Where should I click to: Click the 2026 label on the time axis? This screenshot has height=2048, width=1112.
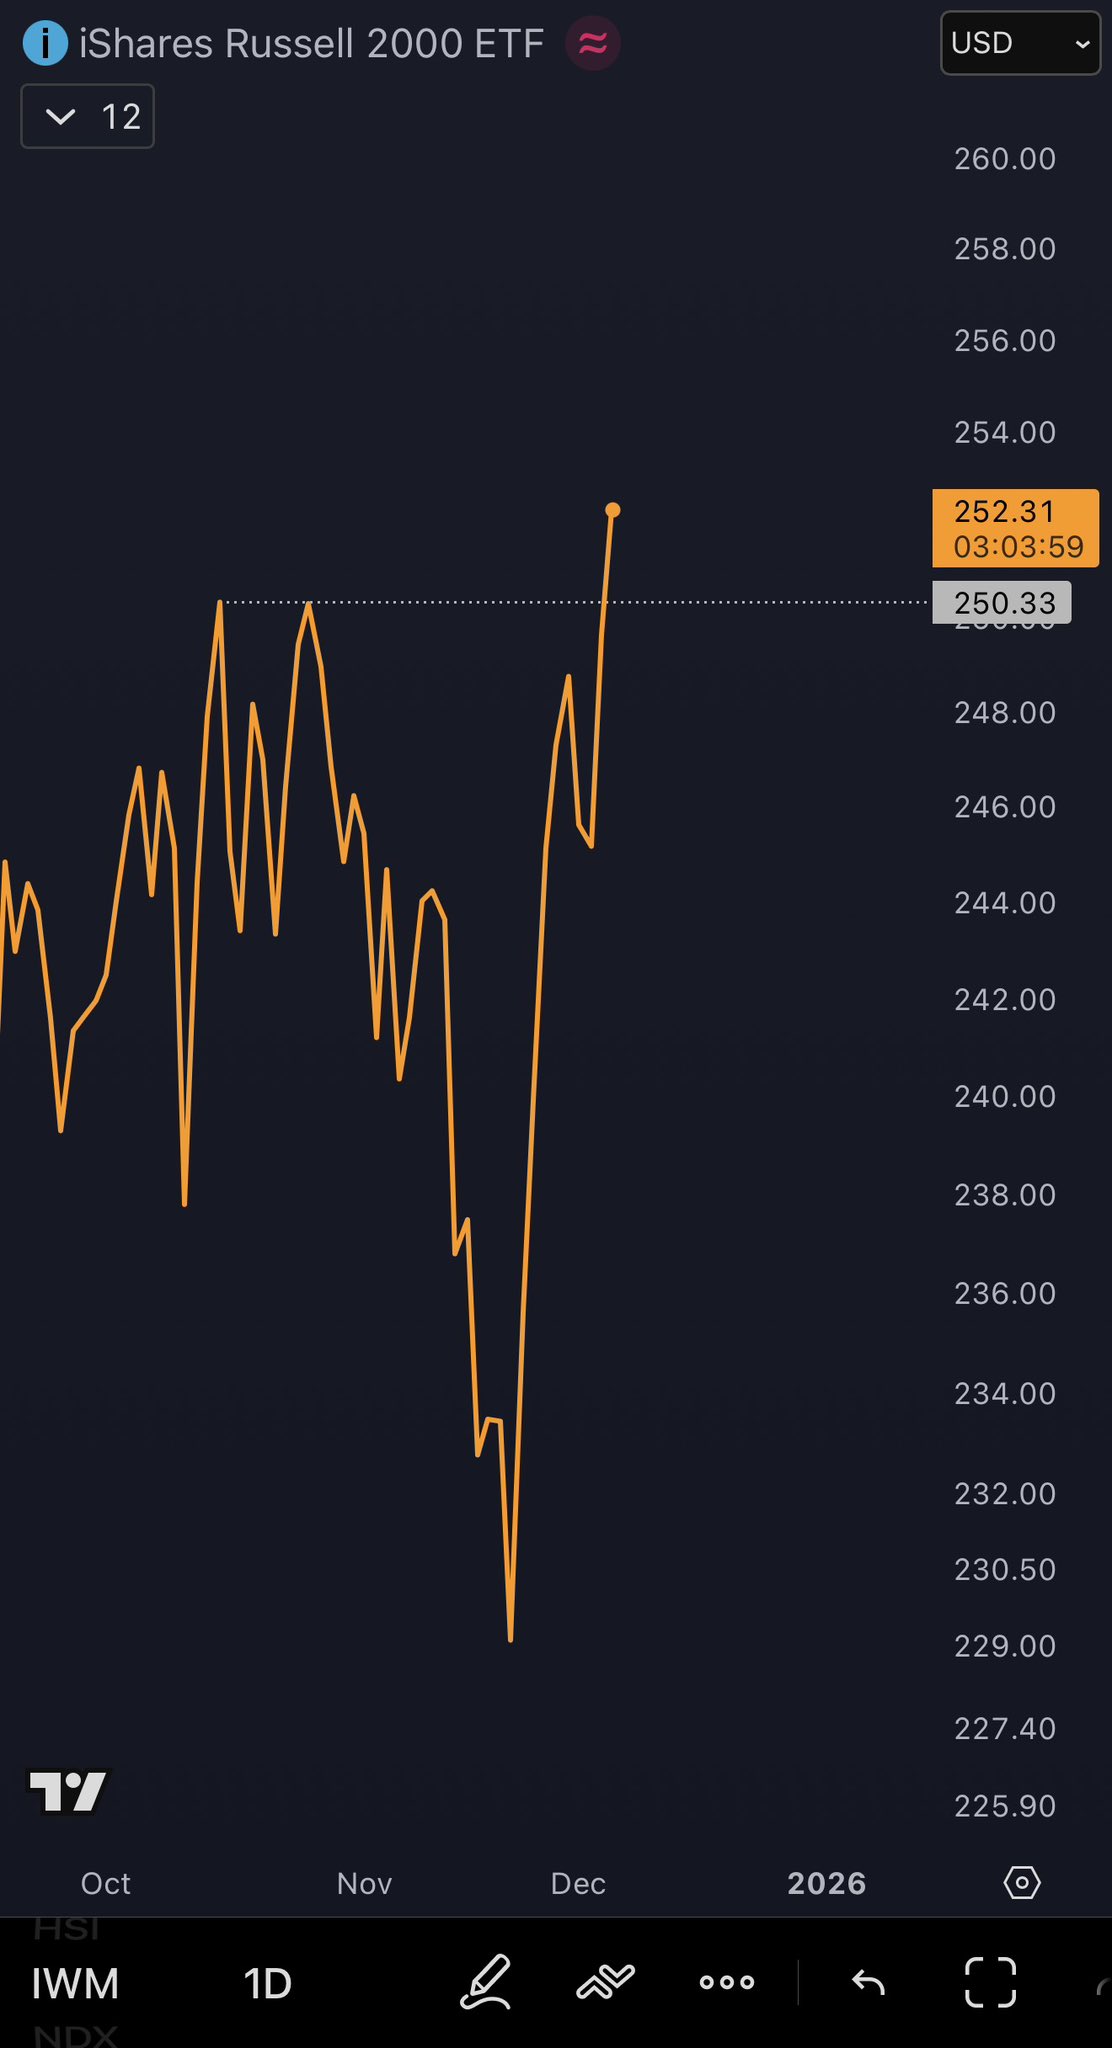[826, 1884]
